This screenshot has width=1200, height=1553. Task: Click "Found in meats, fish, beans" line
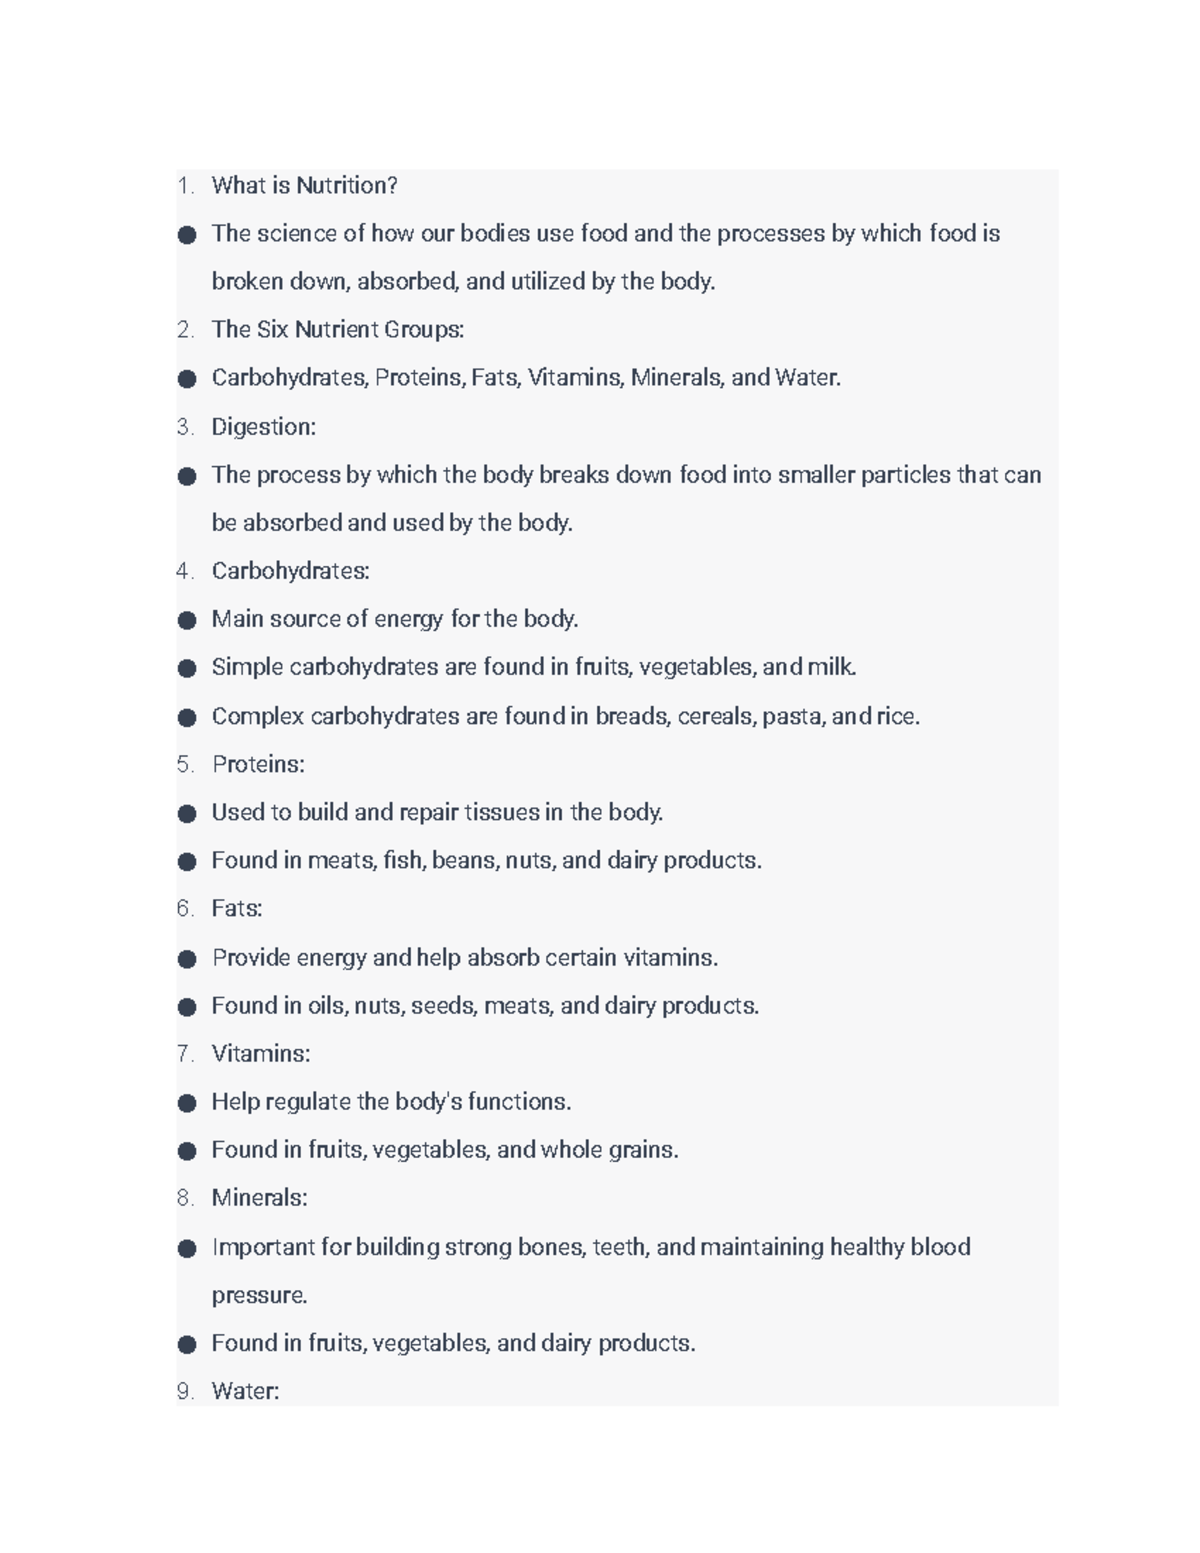486,861
